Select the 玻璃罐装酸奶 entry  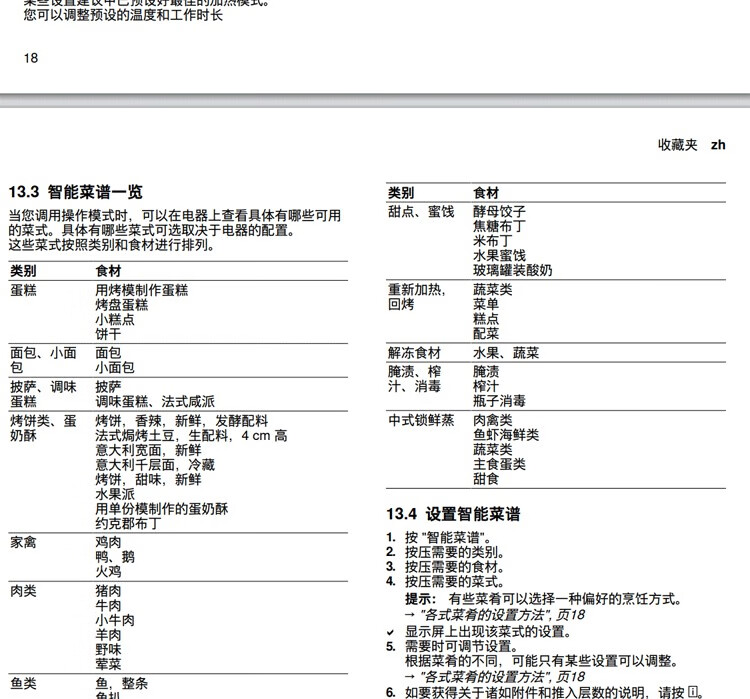pyautogui.click(x=513, y=270)
